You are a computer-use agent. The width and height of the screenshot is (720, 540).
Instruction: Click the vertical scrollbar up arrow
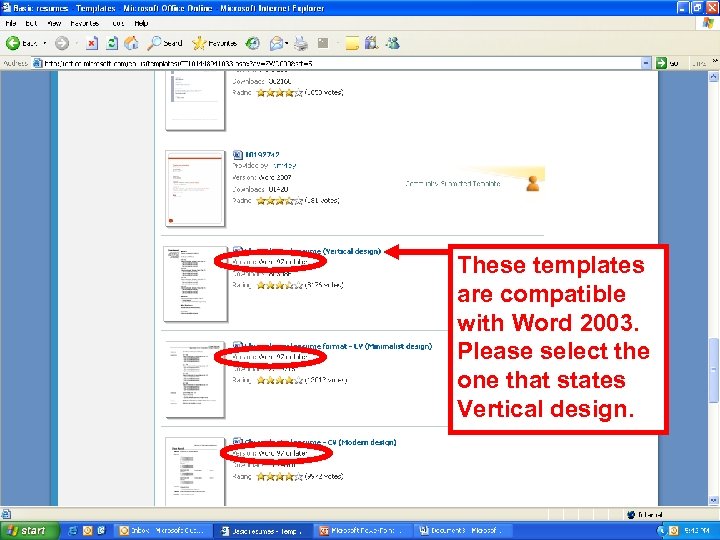coord(714,77)
